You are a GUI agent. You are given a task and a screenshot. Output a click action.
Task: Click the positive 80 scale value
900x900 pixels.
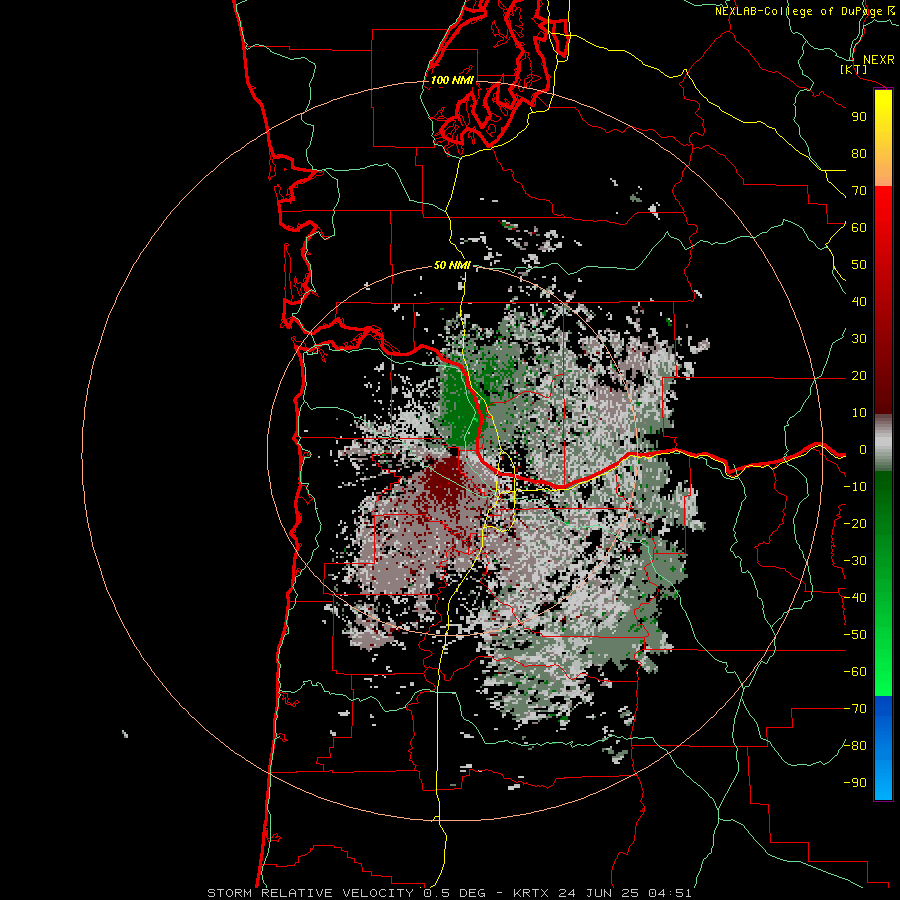click(859, 154)
